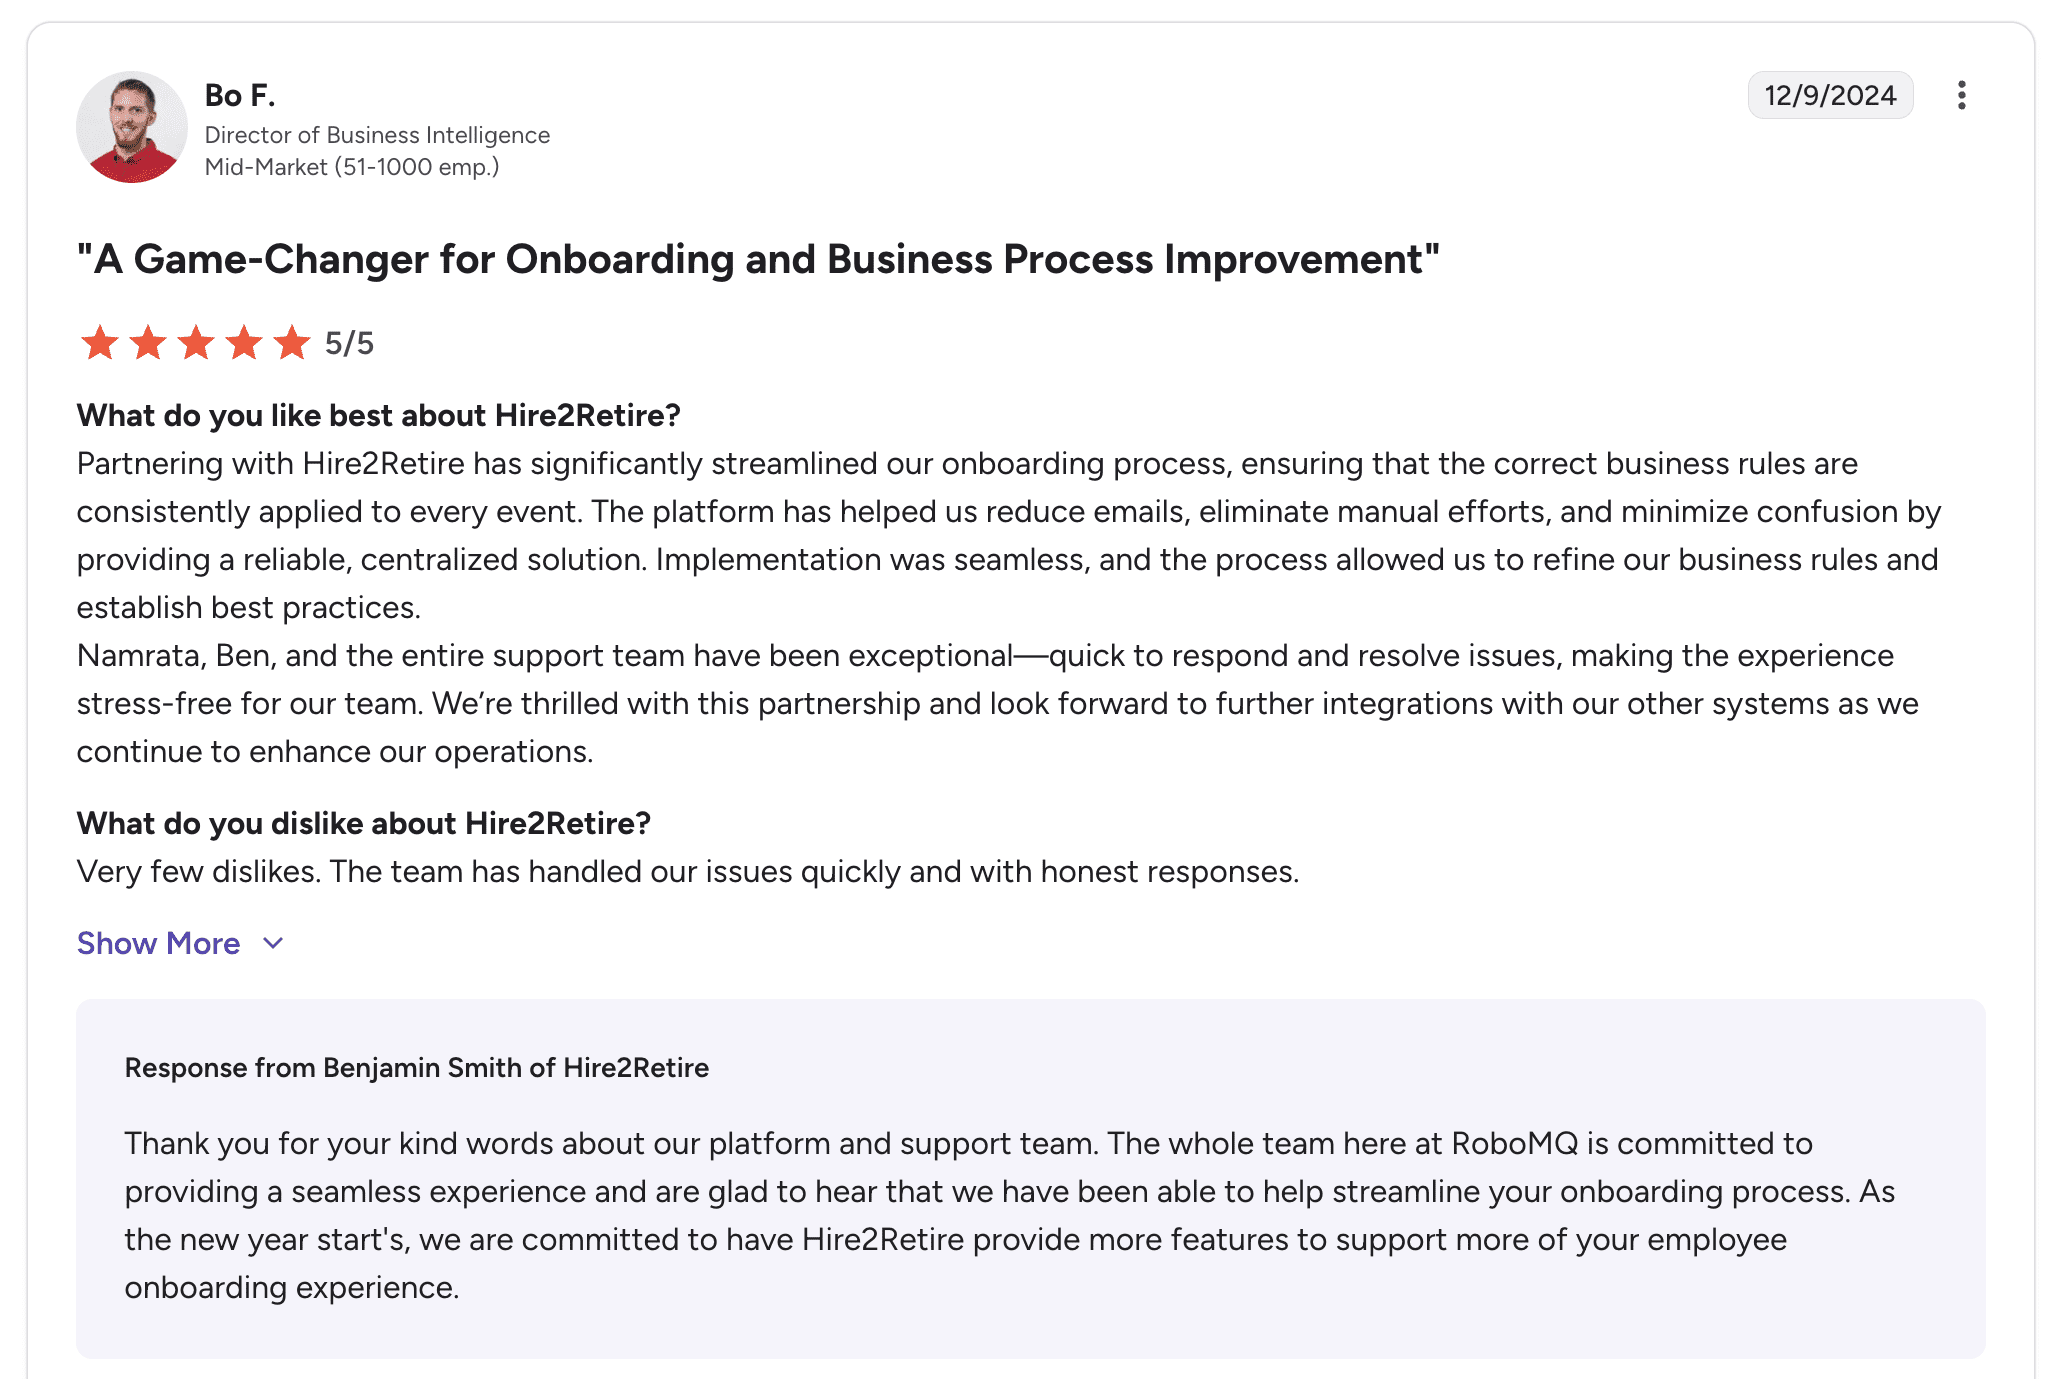This screenshot has width=2069, height=1379.
Task: Click the fifth rating star
Action: coord(292,343)
